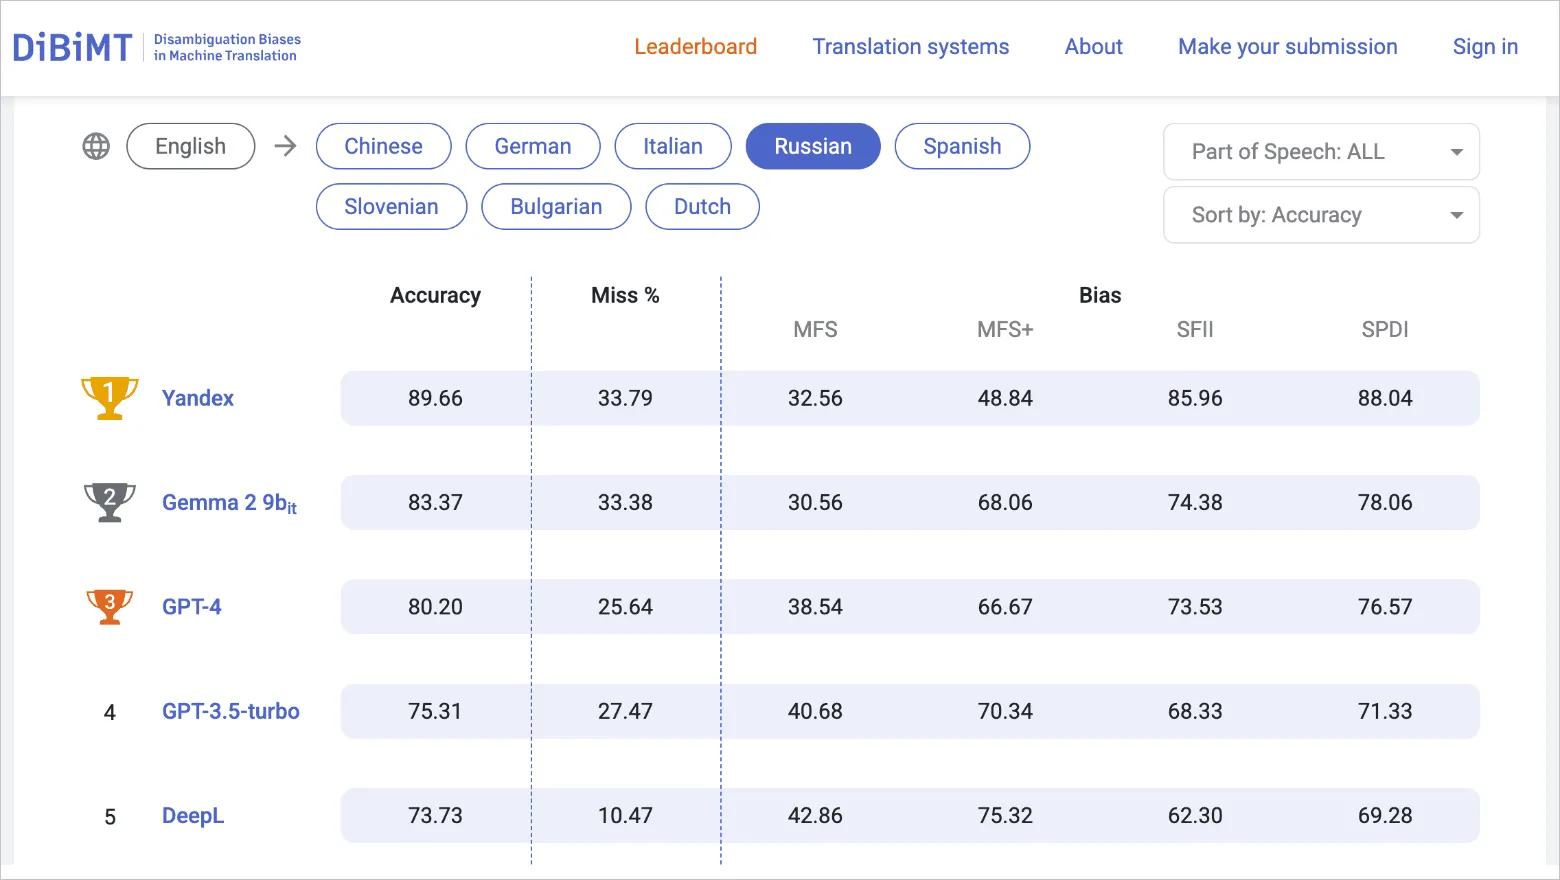Image resolution: width=1560 pixels, height=880 pixels.
Task: Click DeepL SPDI value 69.28
Action: tap(1385, 815)
